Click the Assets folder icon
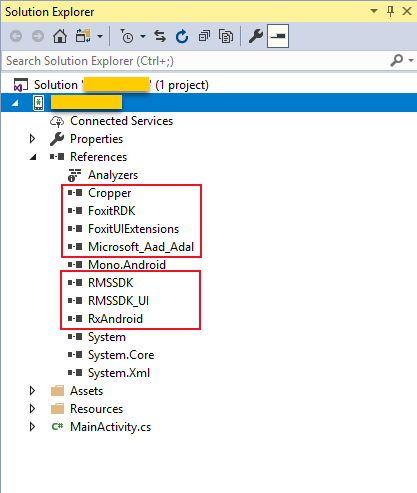The image size is (417, 493). (57, 391)
